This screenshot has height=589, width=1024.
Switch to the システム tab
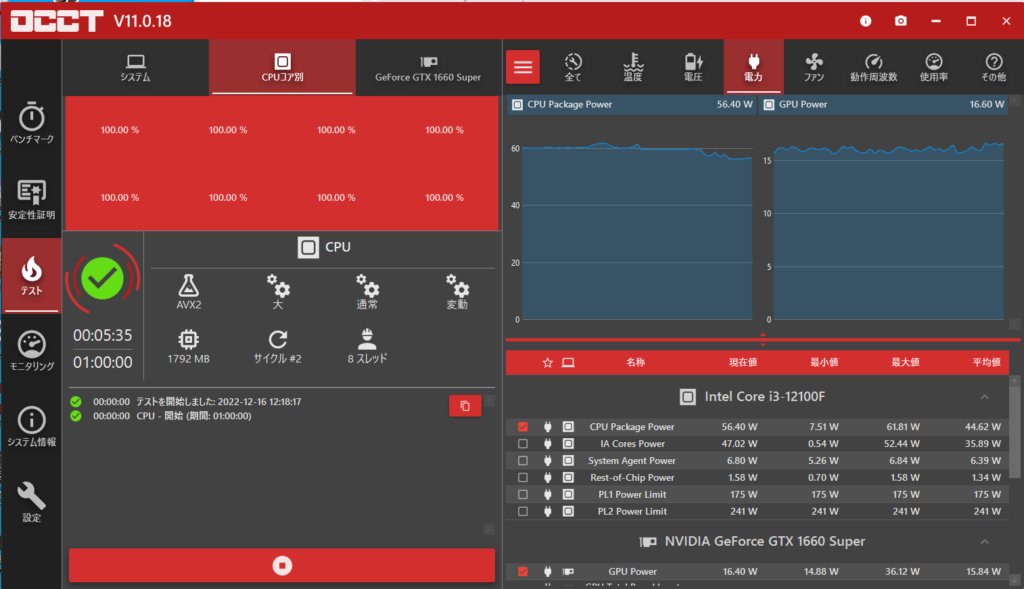pos(136,67)
